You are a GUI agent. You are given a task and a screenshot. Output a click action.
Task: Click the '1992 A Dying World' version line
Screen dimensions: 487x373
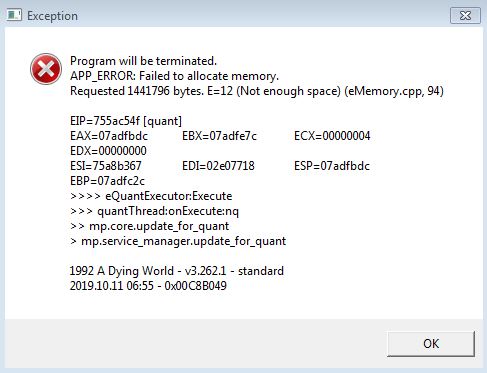point(177,271)
